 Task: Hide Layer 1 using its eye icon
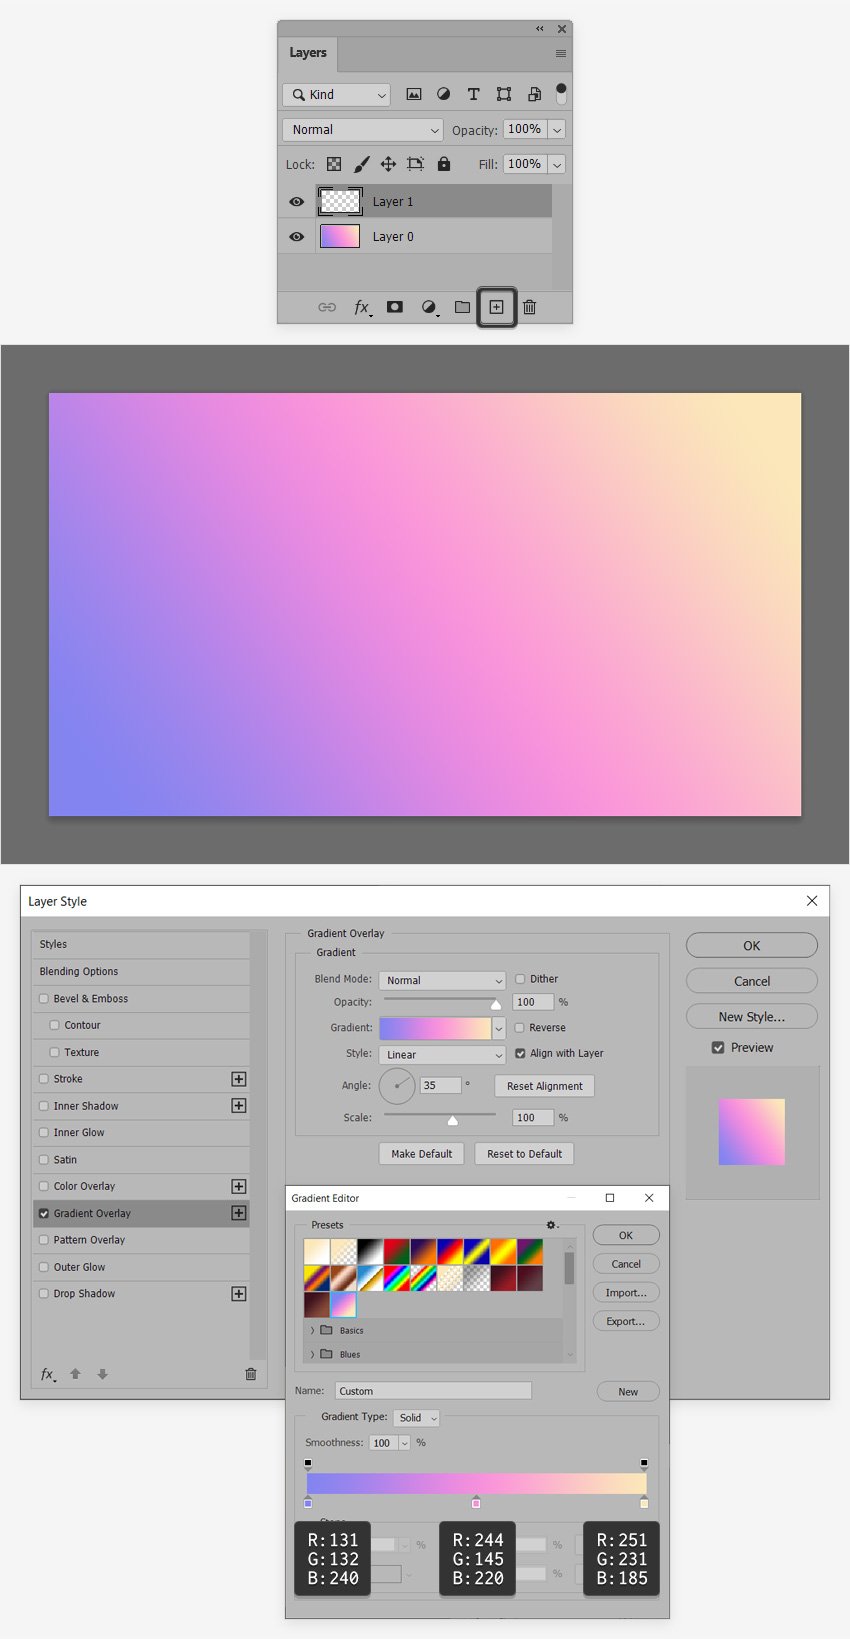tap(297, 202)
